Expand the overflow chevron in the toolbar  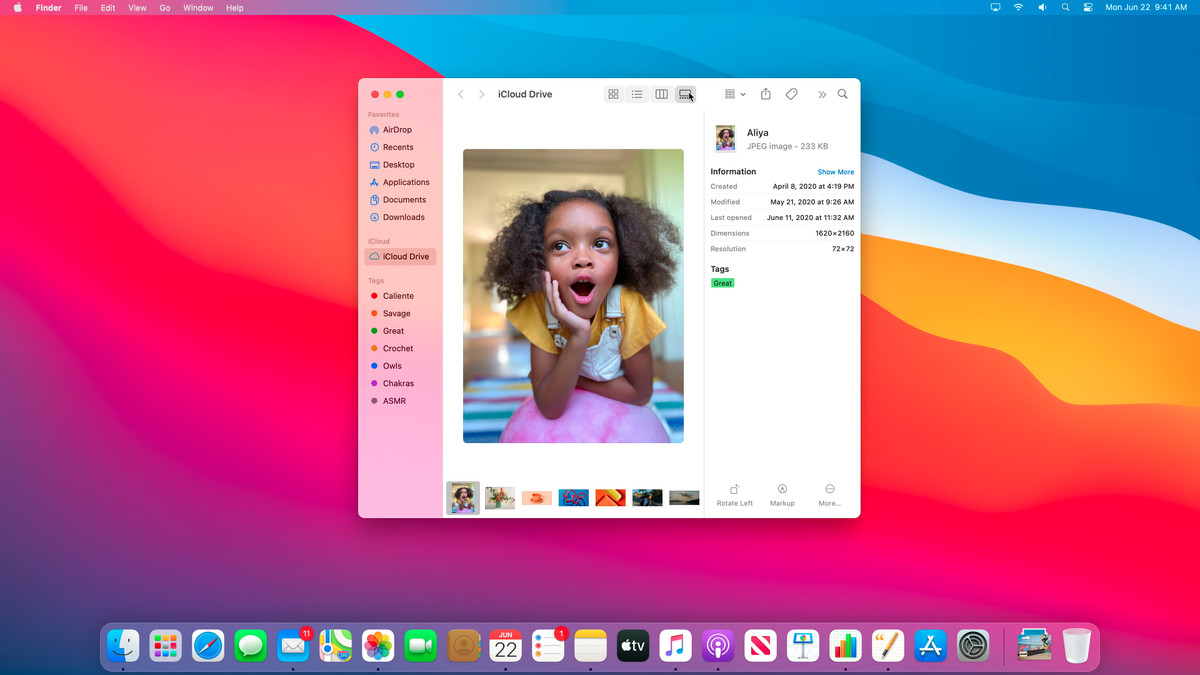(x=821, y=93)
